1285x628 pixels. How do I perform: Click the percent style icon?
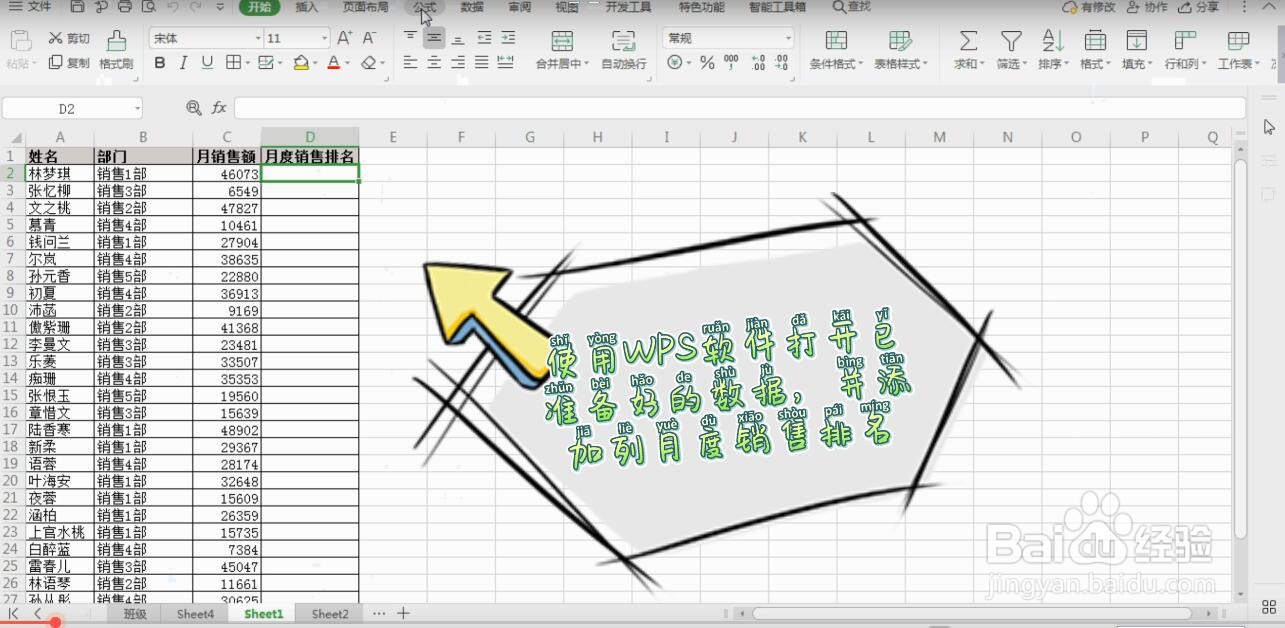707,63
